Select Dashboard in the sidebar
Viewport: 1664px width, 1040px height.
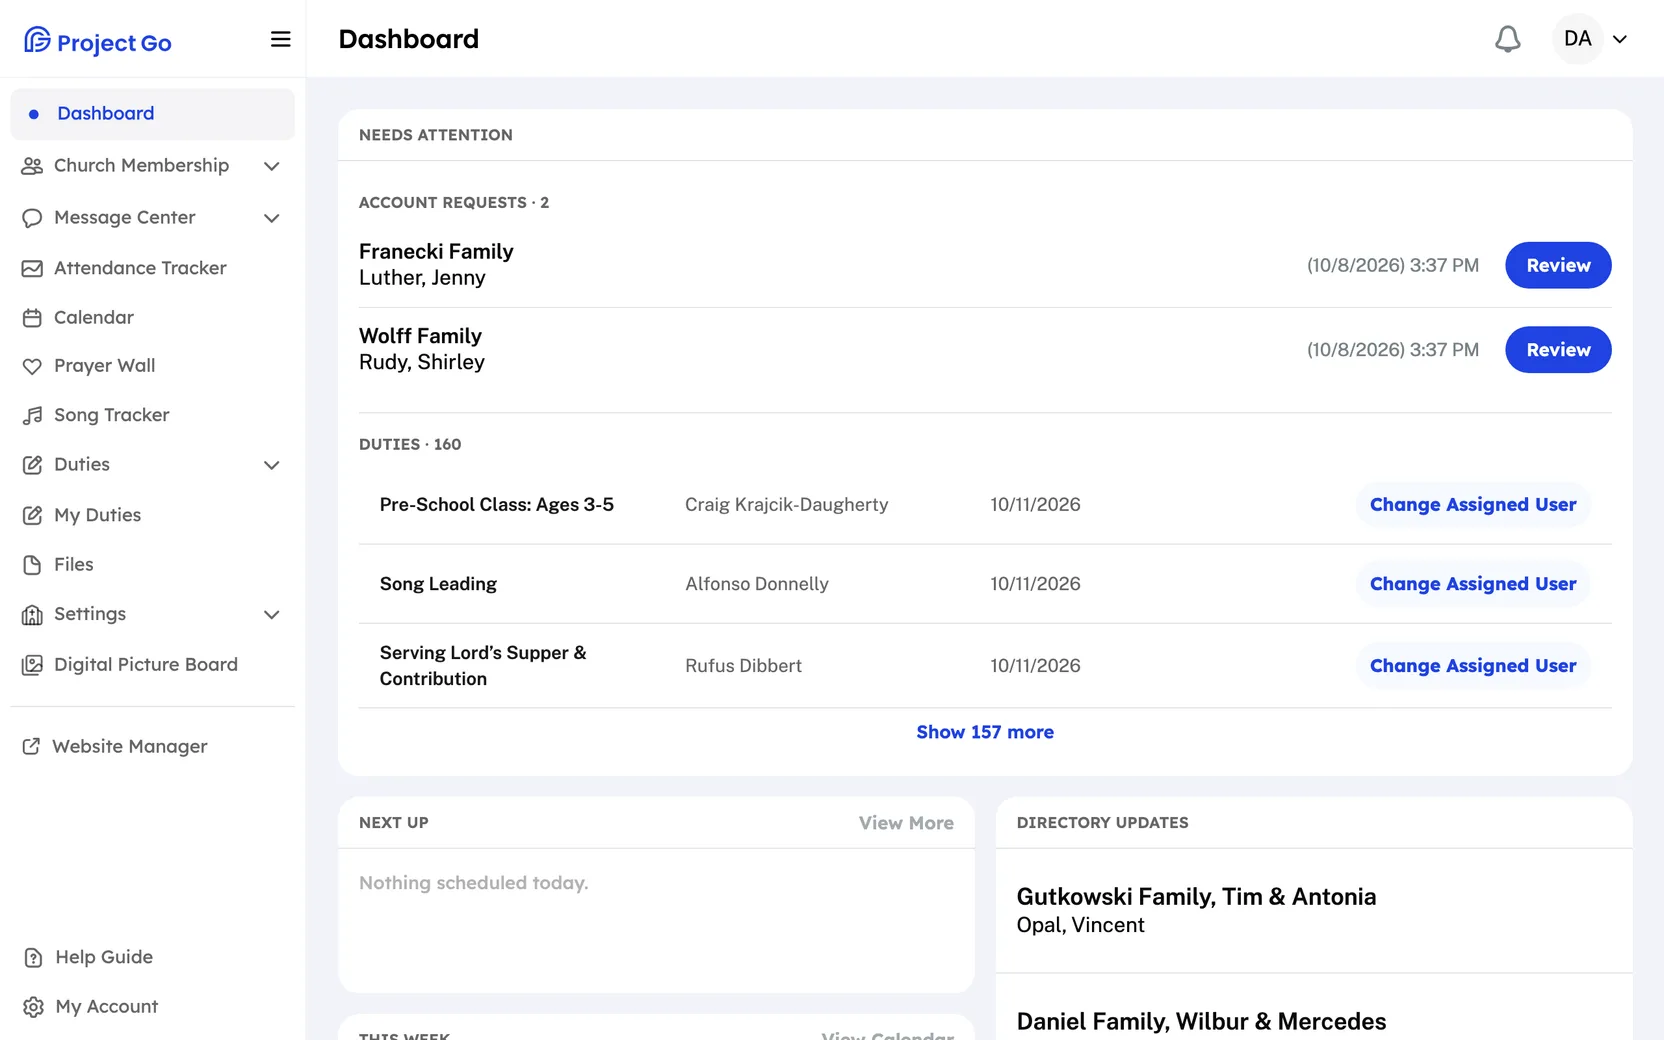pos(152,114)
